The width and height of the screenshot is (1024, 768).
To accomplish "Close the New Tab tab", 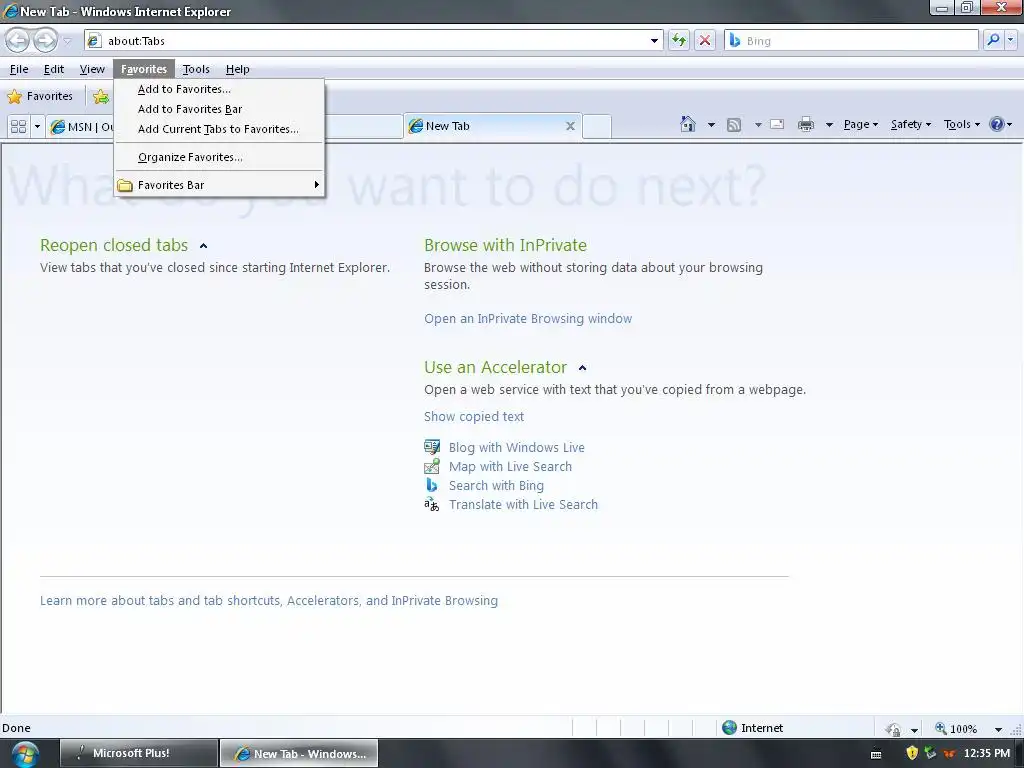I will click(x=570, y=126).
